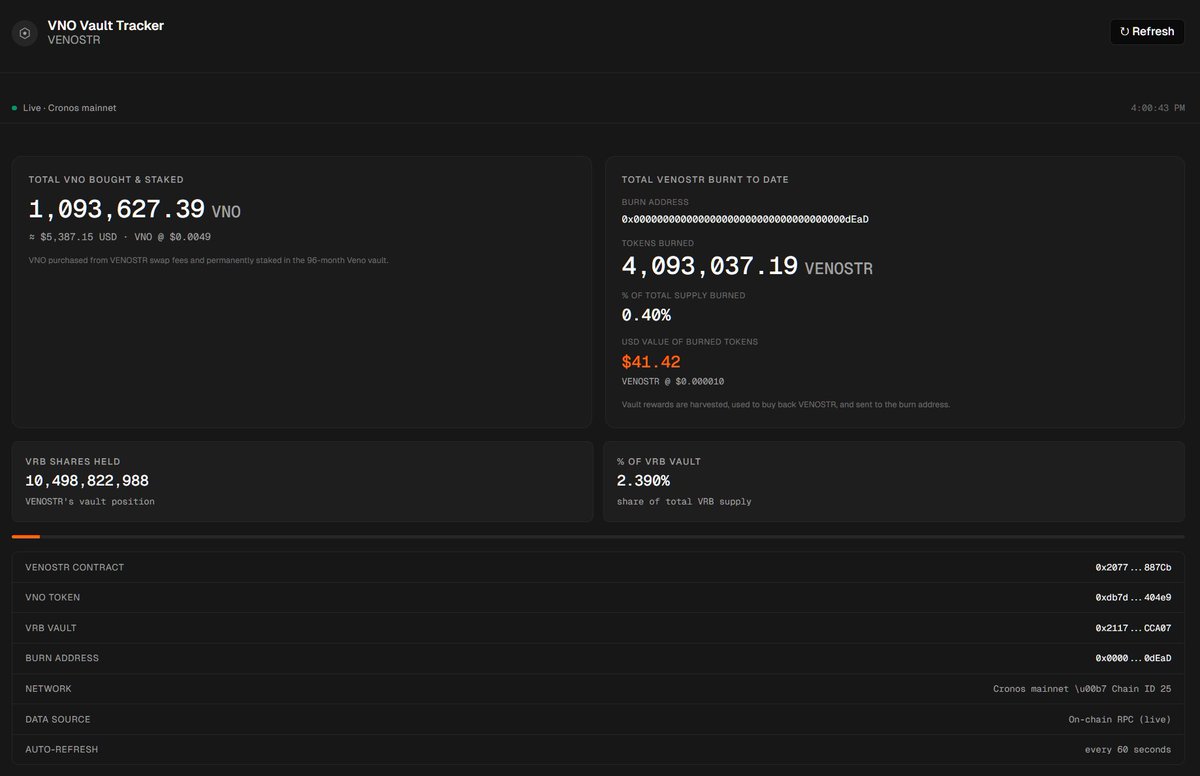Screen dimensions: 1200x776
Task: Click the orange $41.42 burned value
Action: (x=651, y=362)
